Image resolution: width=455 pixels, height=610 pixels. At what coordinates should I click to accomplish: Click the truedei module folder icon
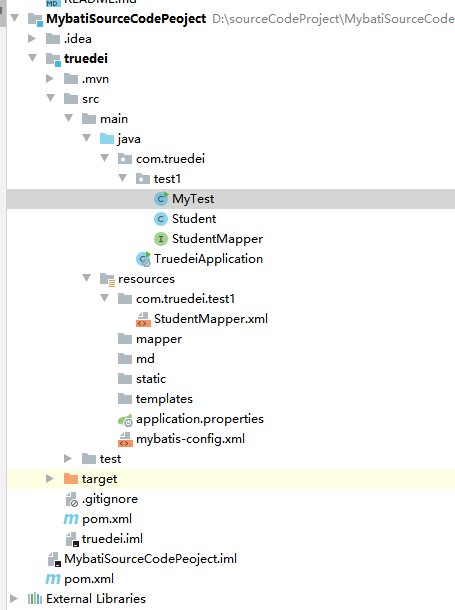(x=53, y=59)
